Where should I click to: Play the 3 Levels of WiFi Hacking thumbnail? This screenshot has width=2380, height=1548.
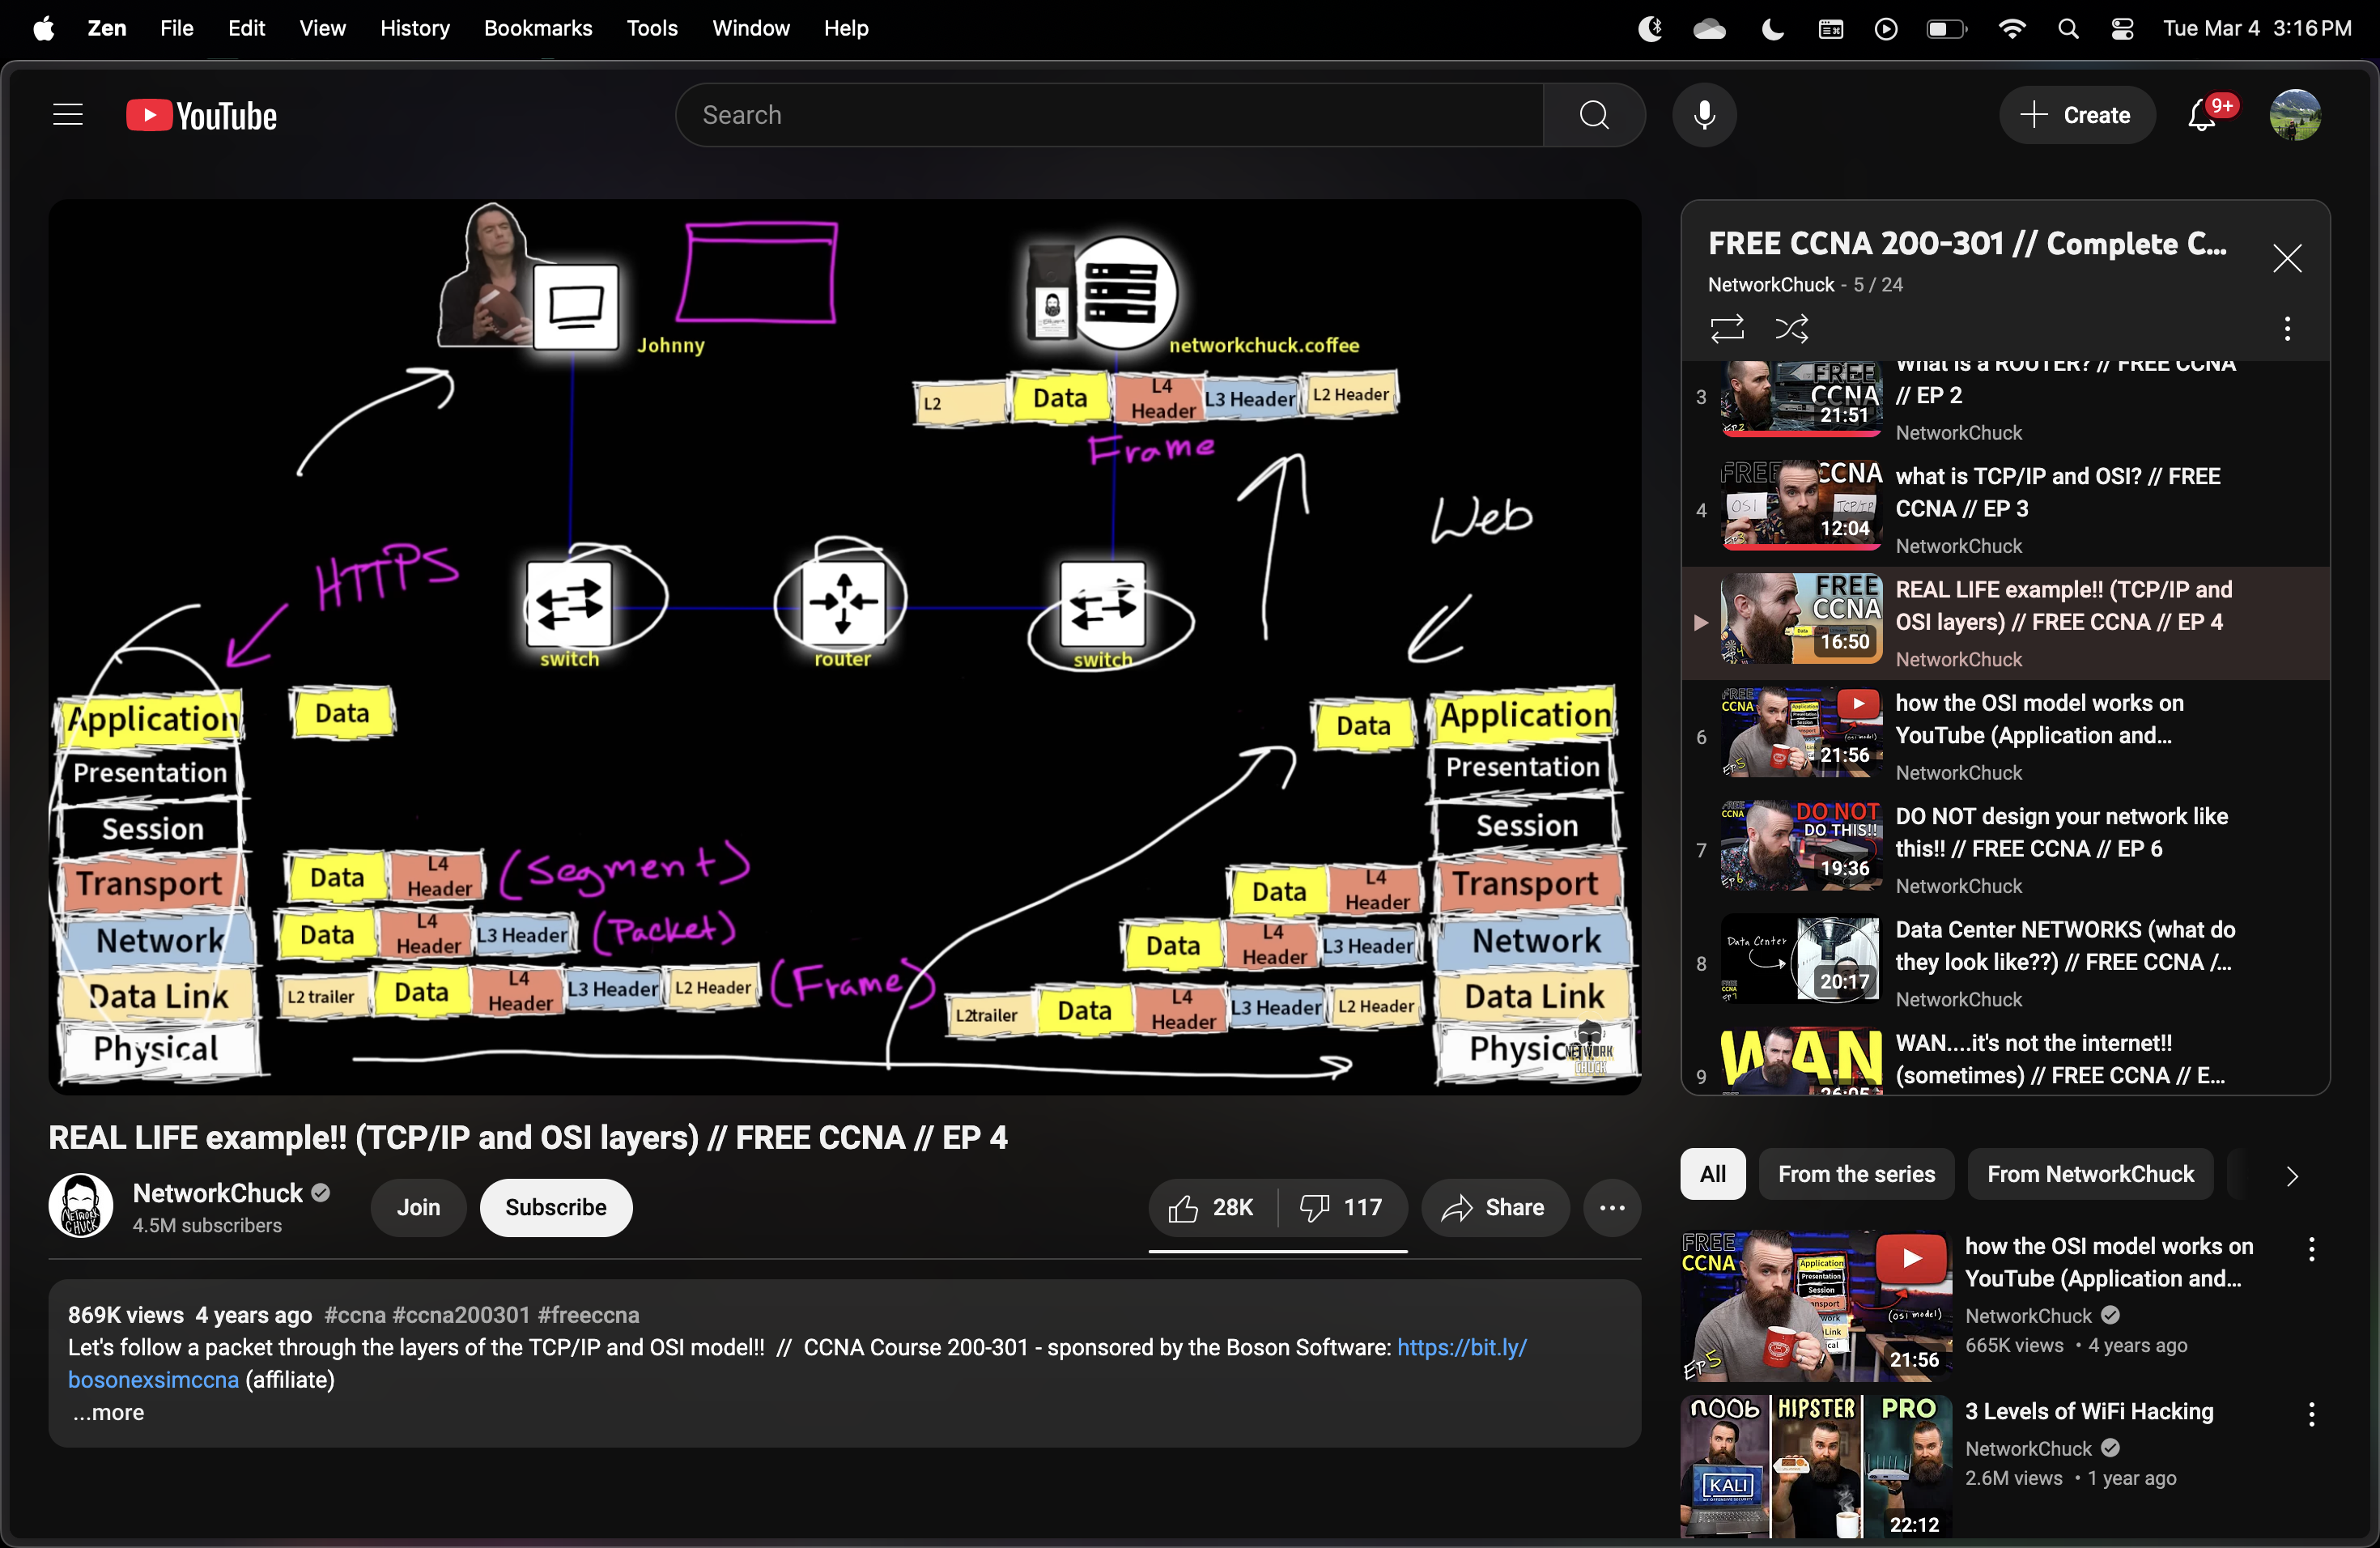[x=1815, y=1465]
